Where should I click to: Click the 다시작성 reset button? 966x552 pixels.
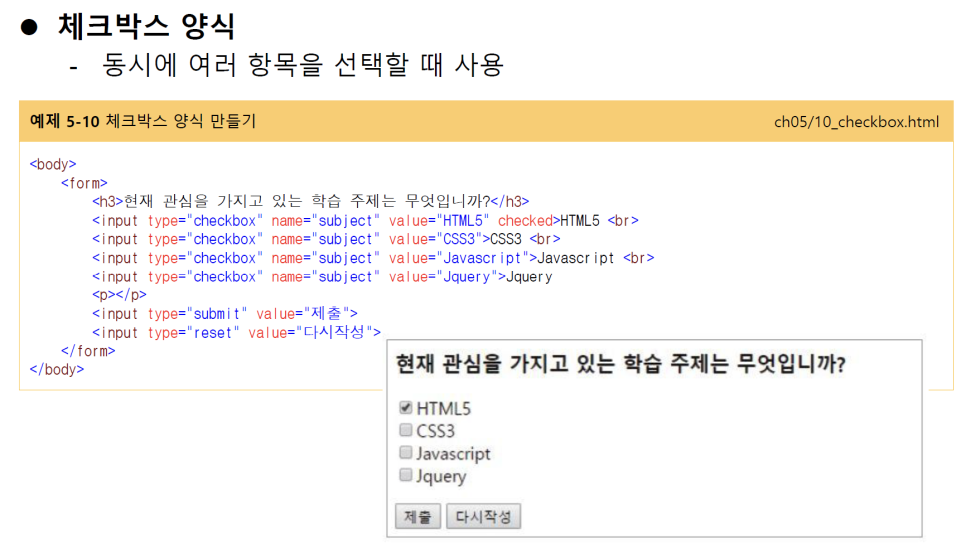pyautogui.click(x=484, y=516)
